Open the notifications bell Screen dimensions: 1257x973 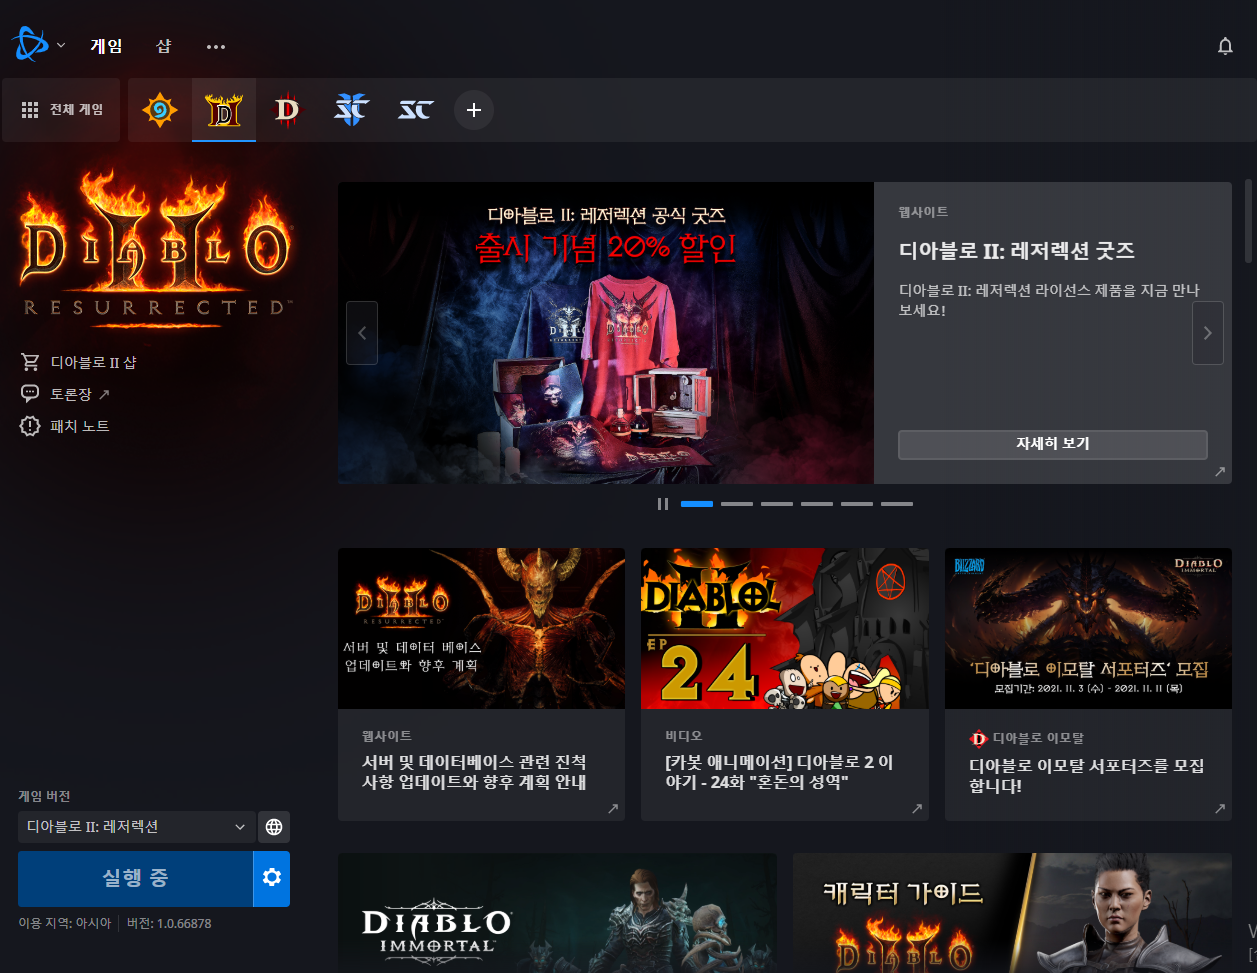pyautogui.click(x=1225, y=46)
